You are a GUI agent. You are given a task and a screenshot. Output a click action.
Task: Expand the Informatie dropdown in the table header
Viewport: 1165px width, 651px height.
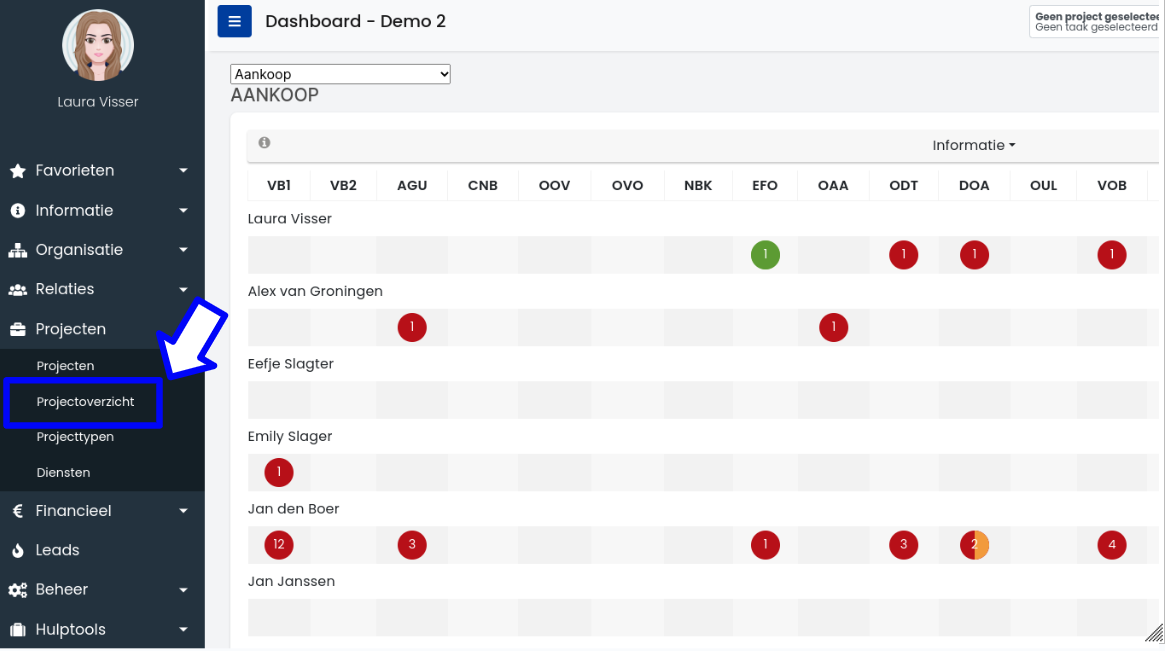click(x=973, y=145)
